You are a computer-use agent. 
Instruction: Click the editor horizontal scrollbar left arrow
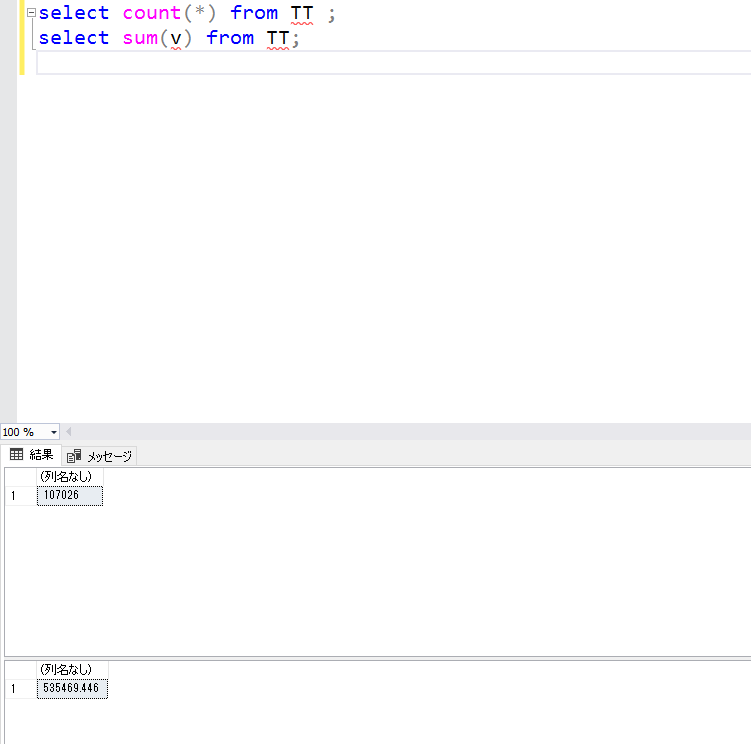(x=68, y=432)
